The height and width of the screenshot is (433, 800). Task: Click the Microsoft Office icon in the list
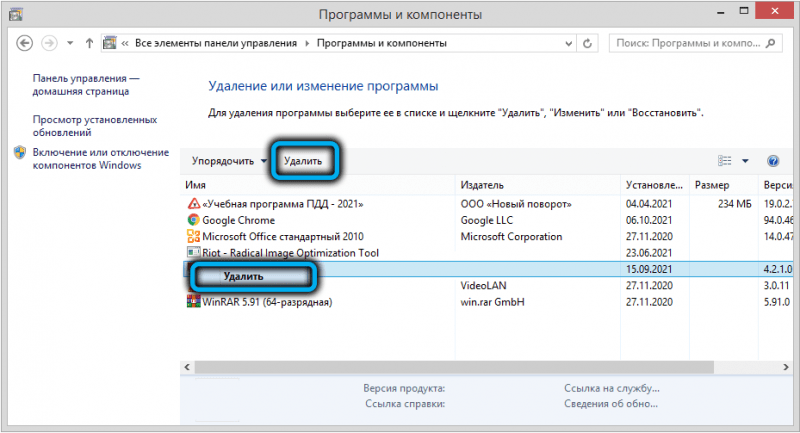tap(193, 236)
